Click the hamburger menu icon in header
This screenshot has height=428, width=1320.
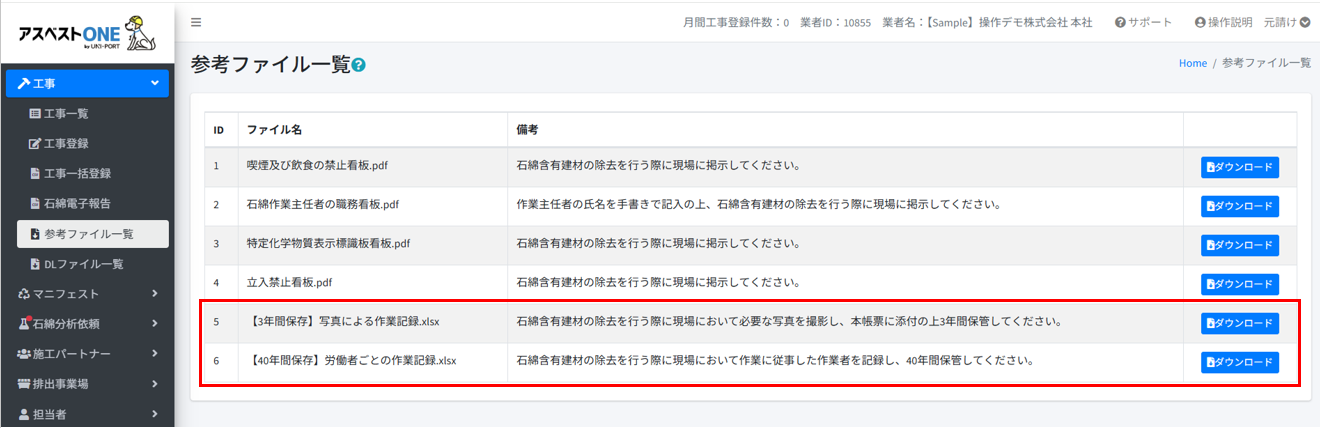coord(196,22)
